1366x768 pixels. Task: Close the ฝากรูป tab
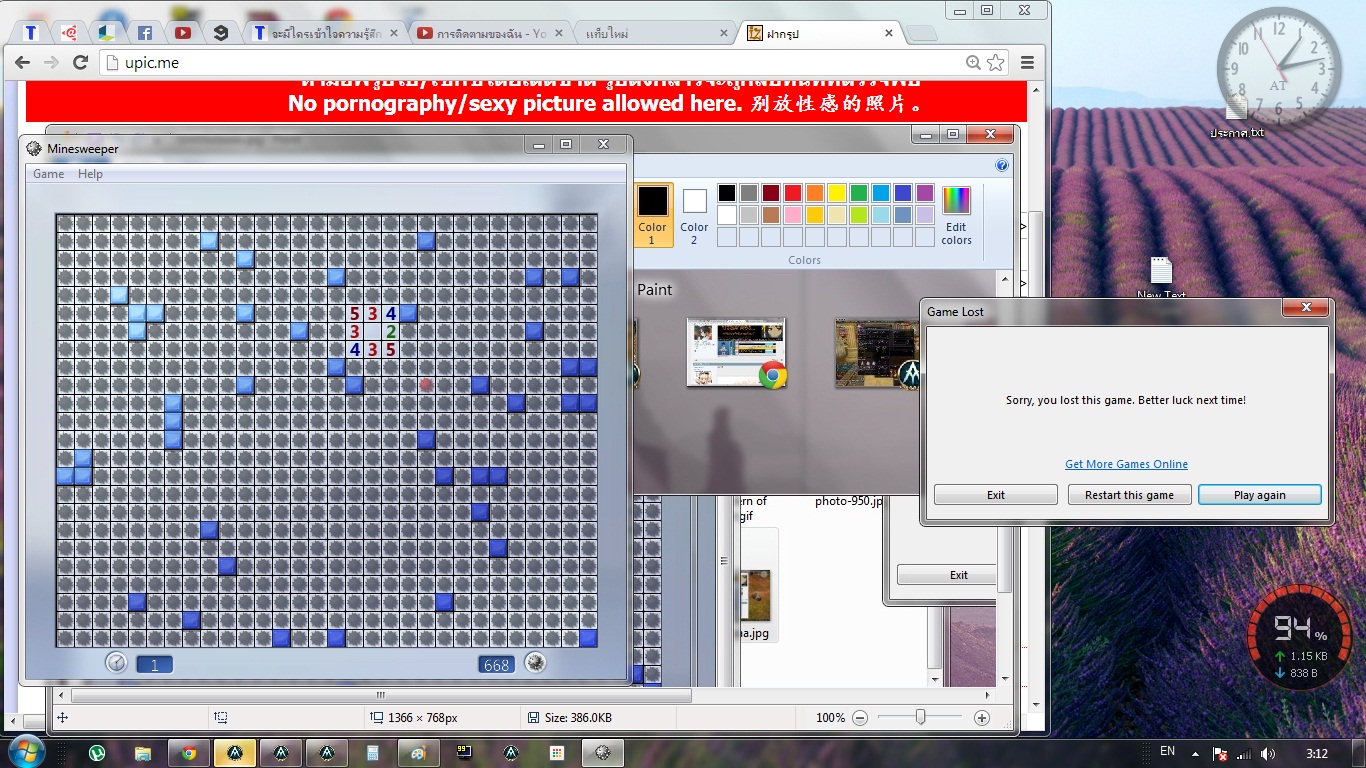(x=889, y=33)
